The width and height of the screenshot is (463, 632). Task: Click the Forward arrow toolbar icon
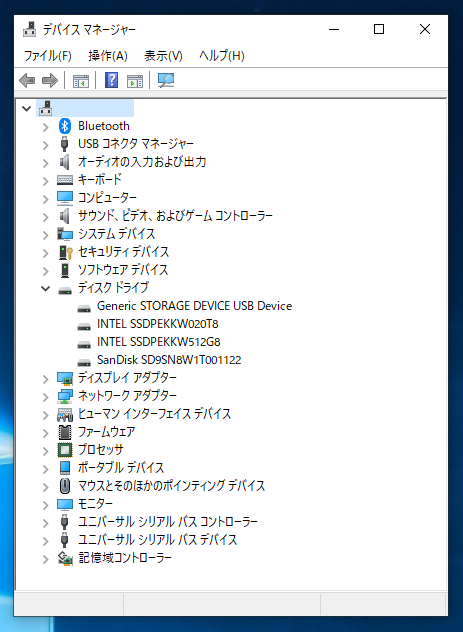[x=50, y=81]
